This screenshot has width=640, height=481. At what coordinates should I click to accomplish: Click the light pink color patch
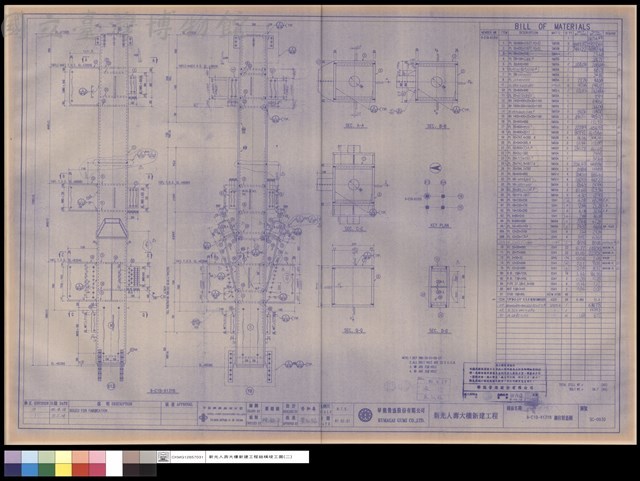(97, 457)
